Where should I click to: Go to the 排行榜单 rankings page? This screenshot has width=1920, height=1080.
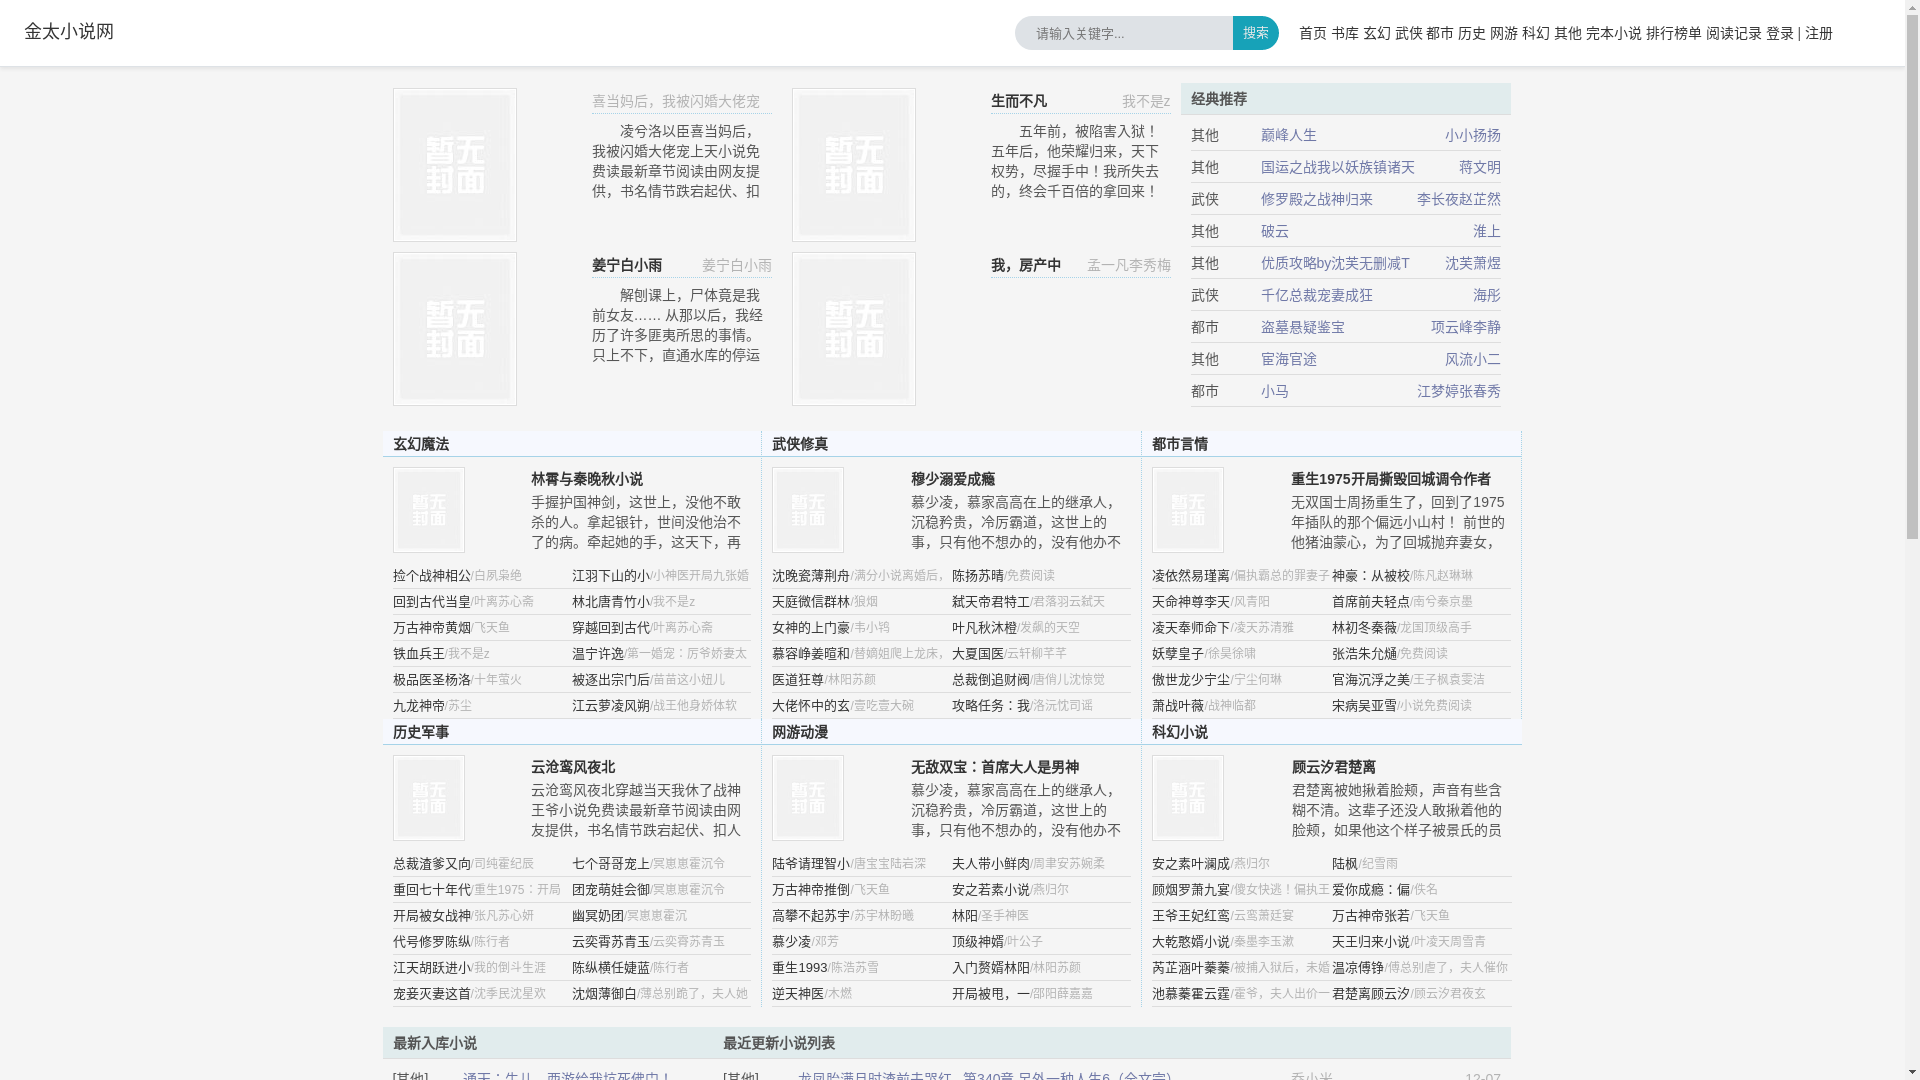[x=1673, y=33]
